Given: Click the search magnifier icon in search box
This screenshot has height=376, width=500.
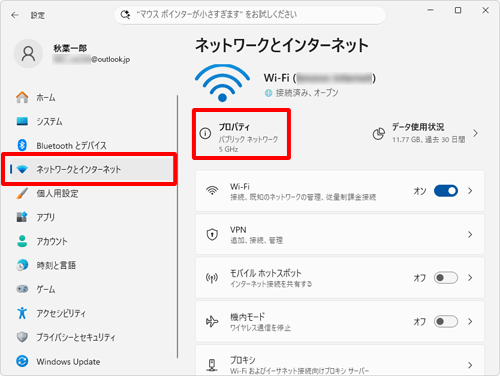Looking at the screenshot, I should [x=125, y=15].
